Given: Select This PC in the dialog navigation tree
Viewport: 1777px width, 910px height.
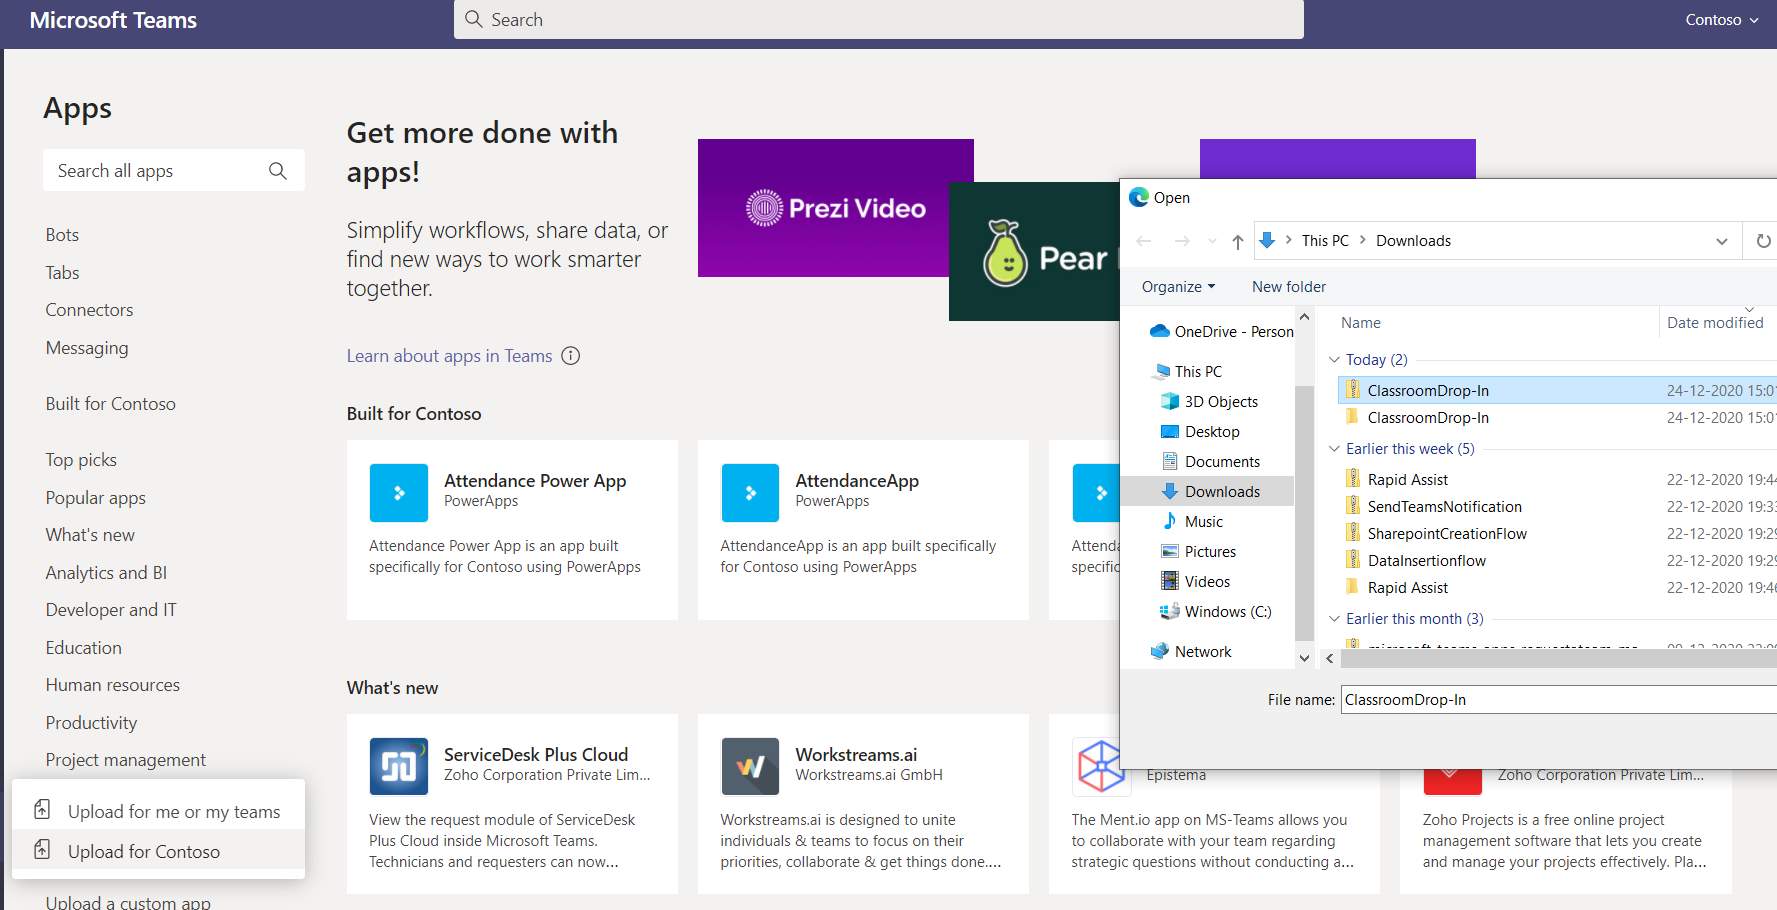Looking at the screenshot, I should [1188, 372].
